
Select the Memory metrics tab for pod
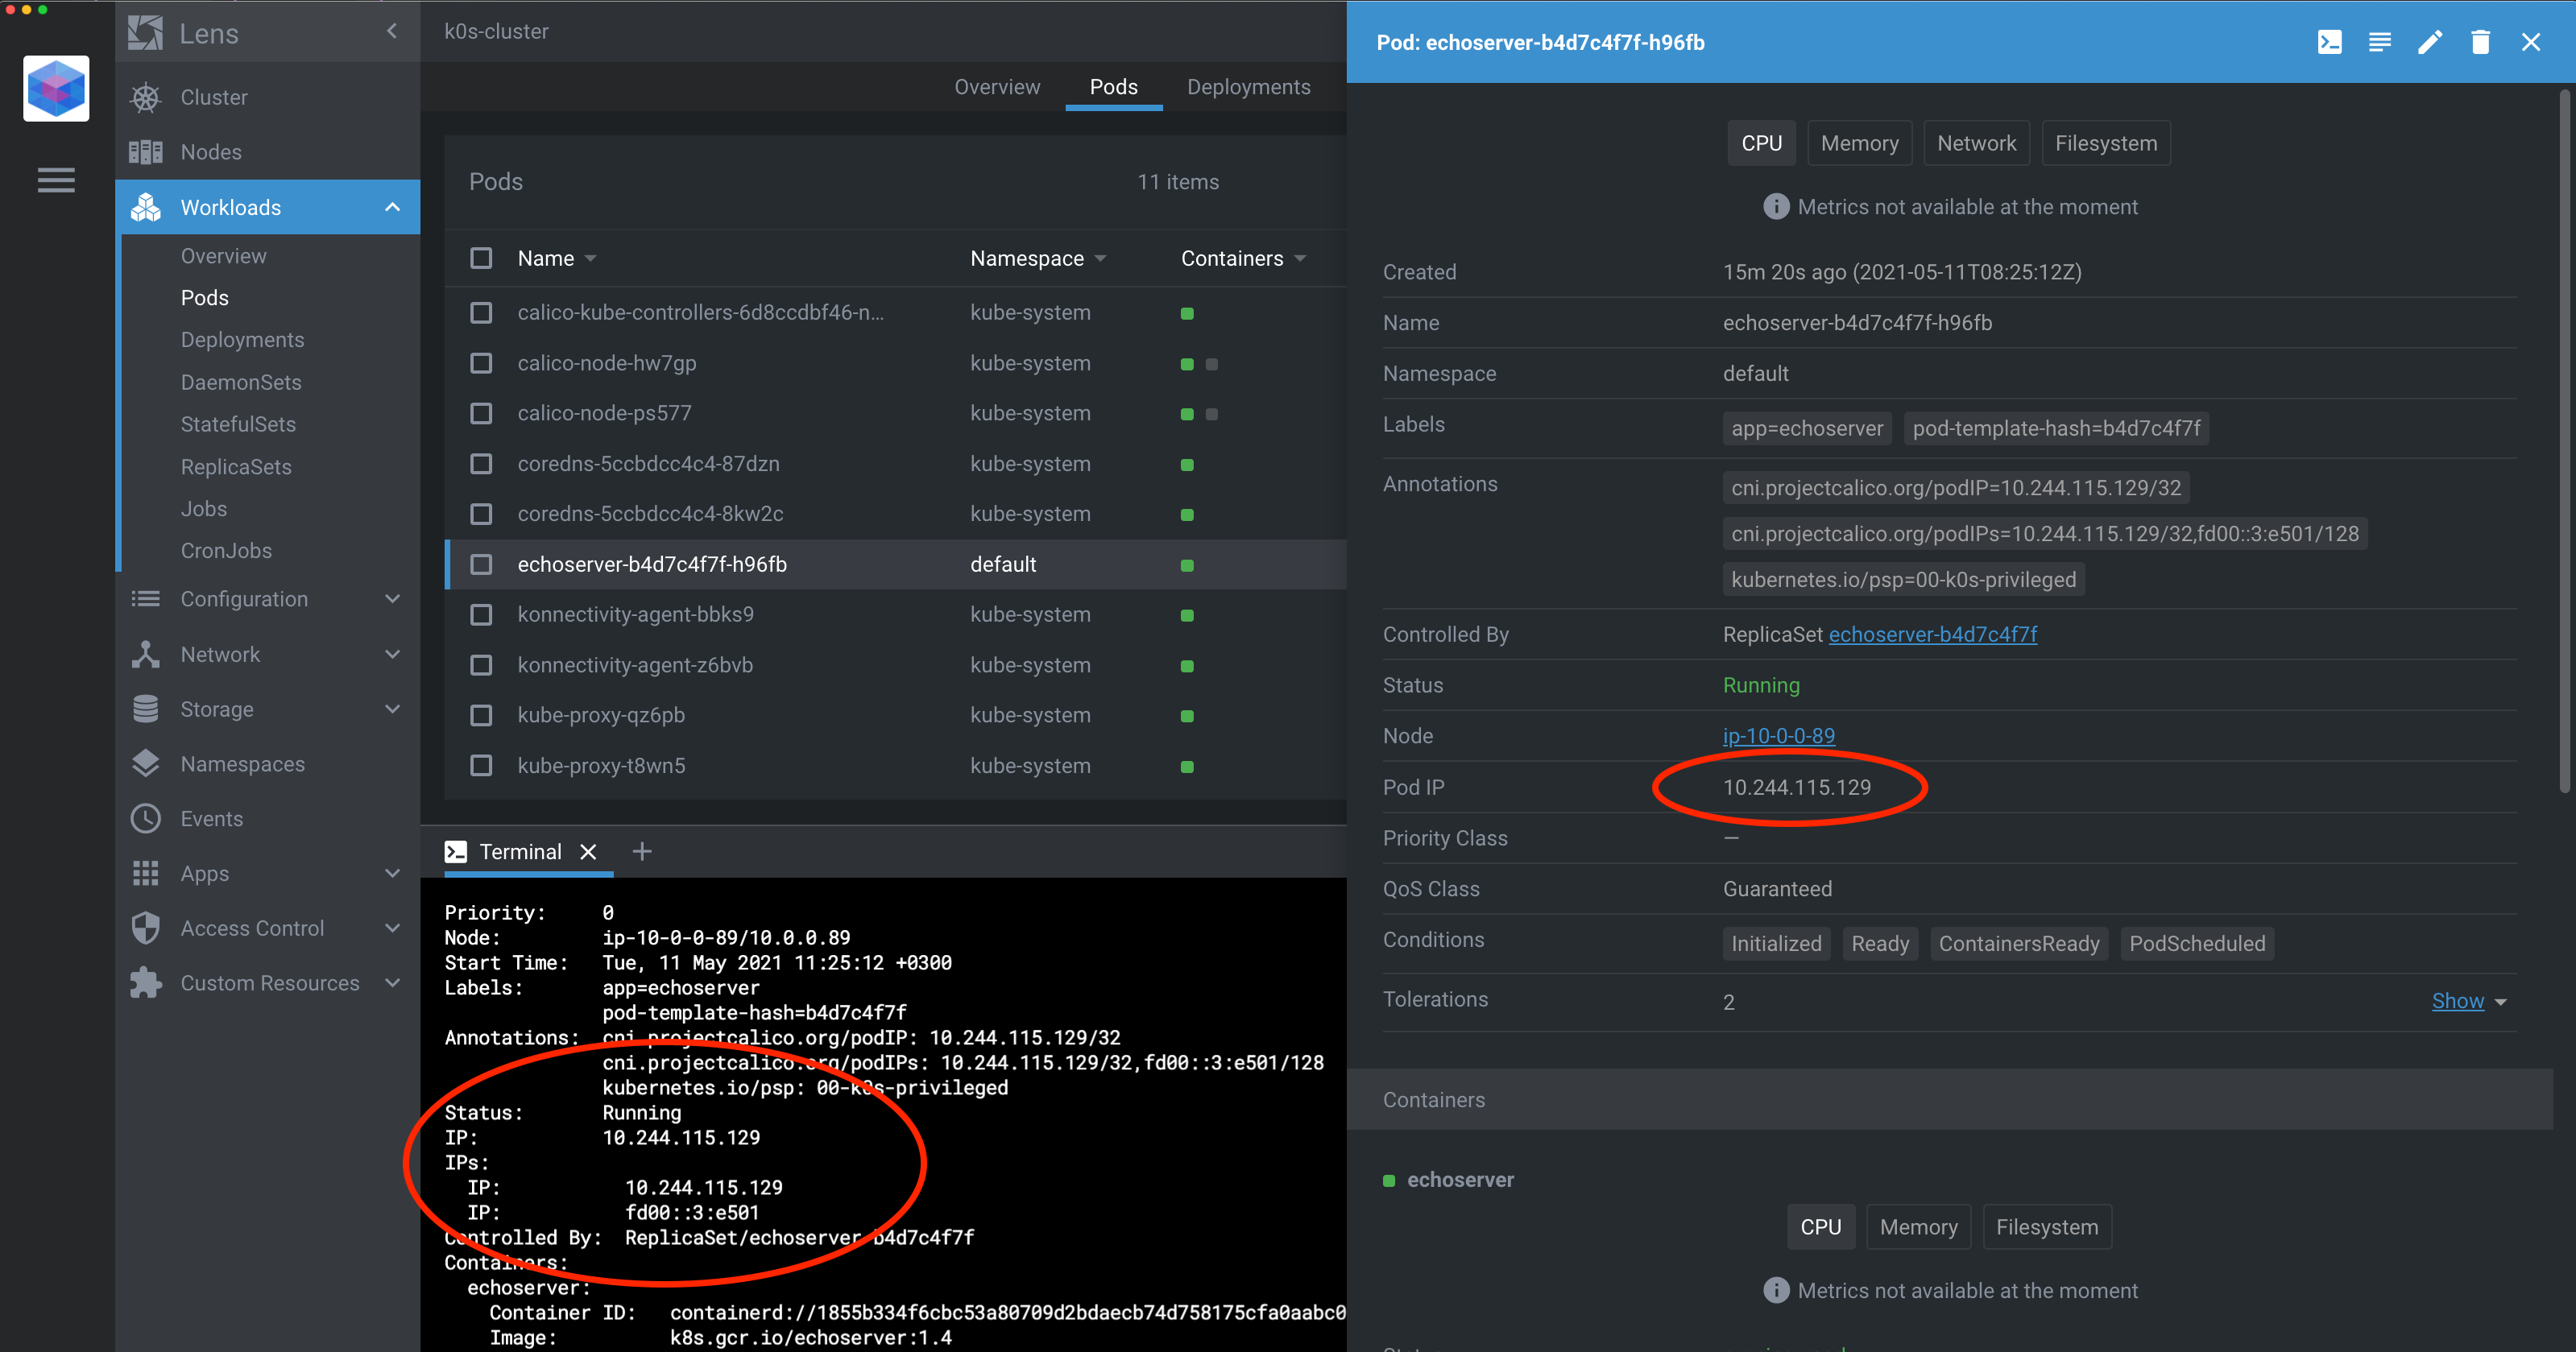click(x=1859, y=143)
